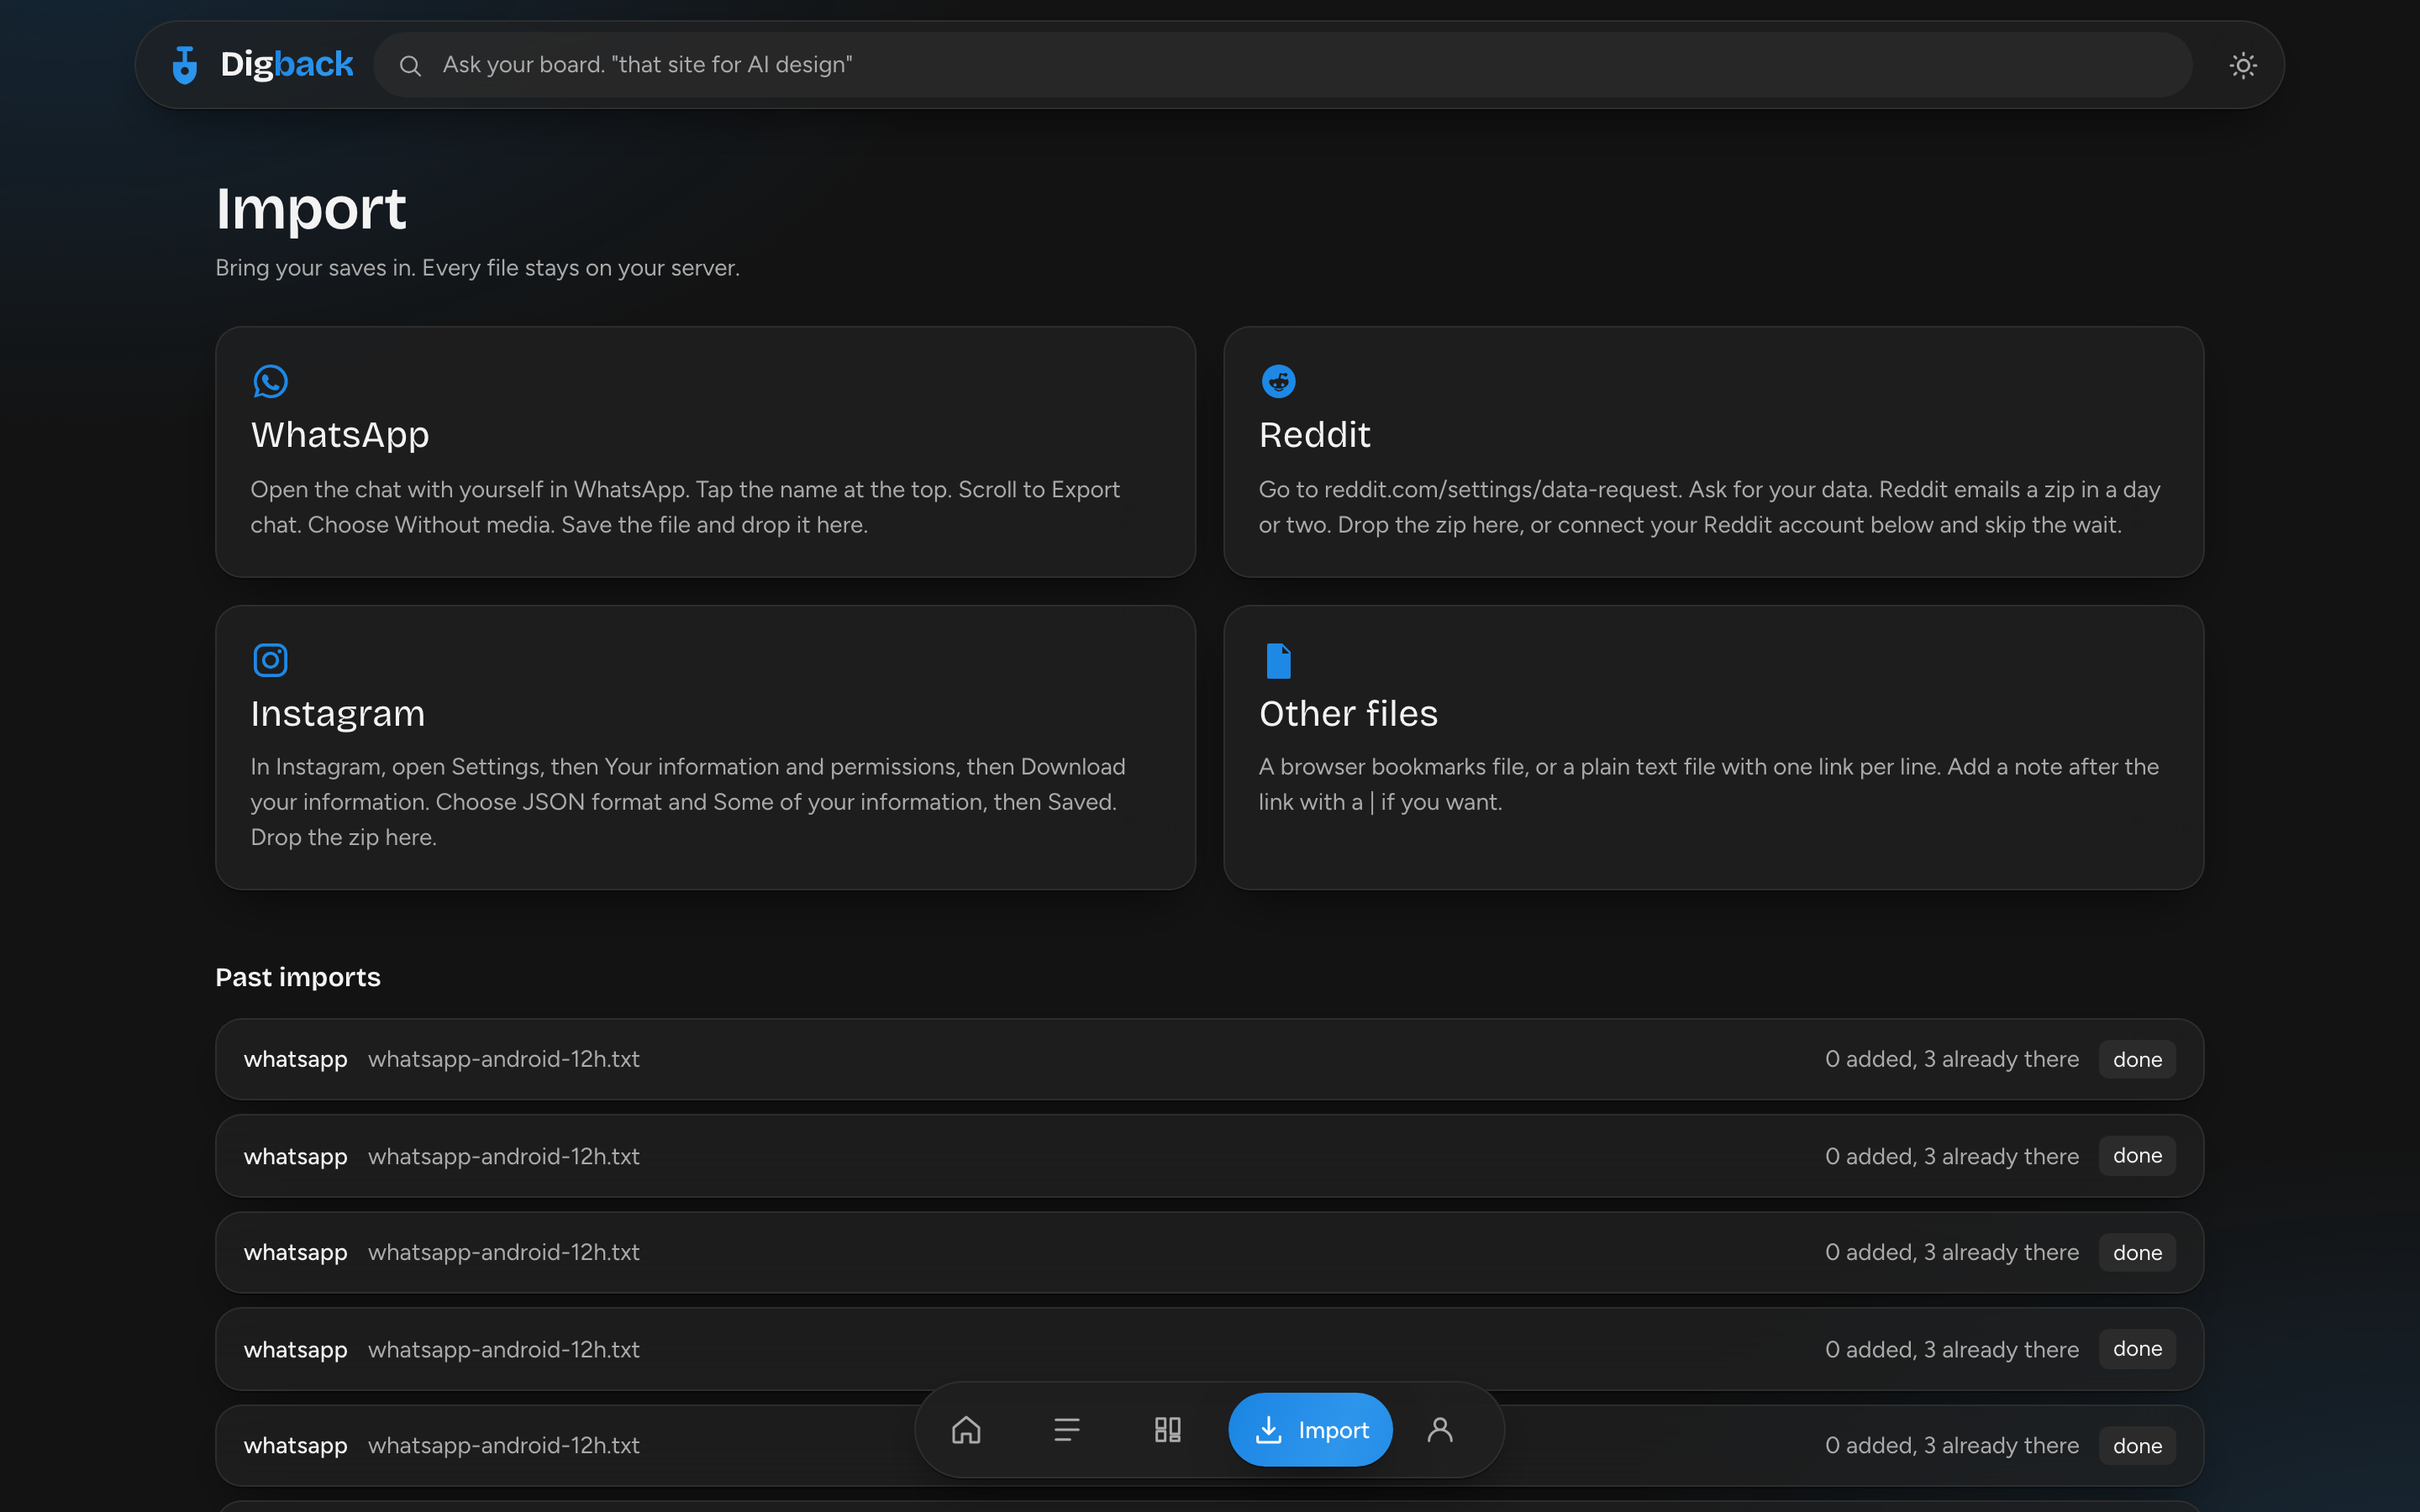Click the Other files document icon
This screenshot has width=2420, height=1512.
[1278, 660]
